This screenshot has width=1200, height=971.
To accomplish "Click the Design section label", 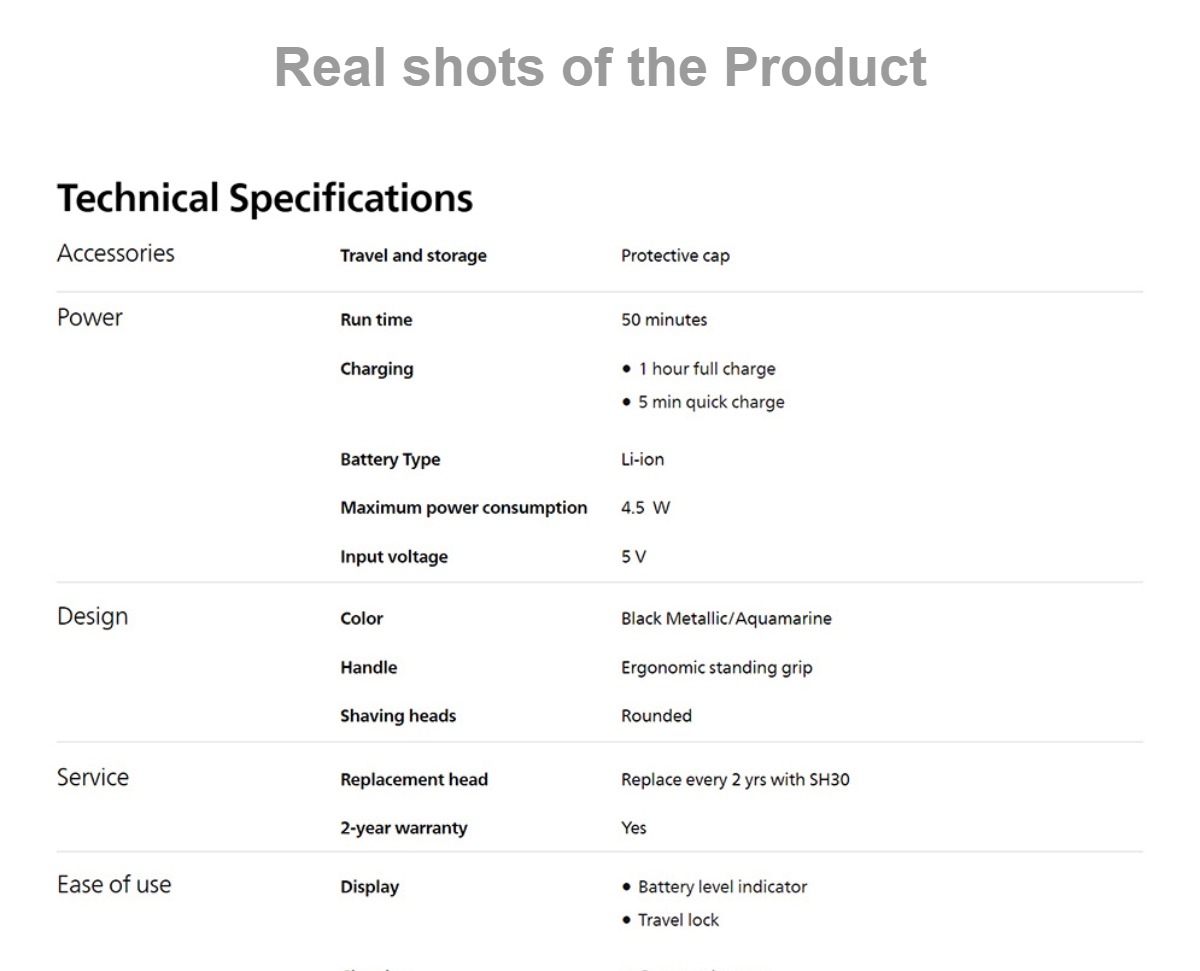I will pos(93,616).
